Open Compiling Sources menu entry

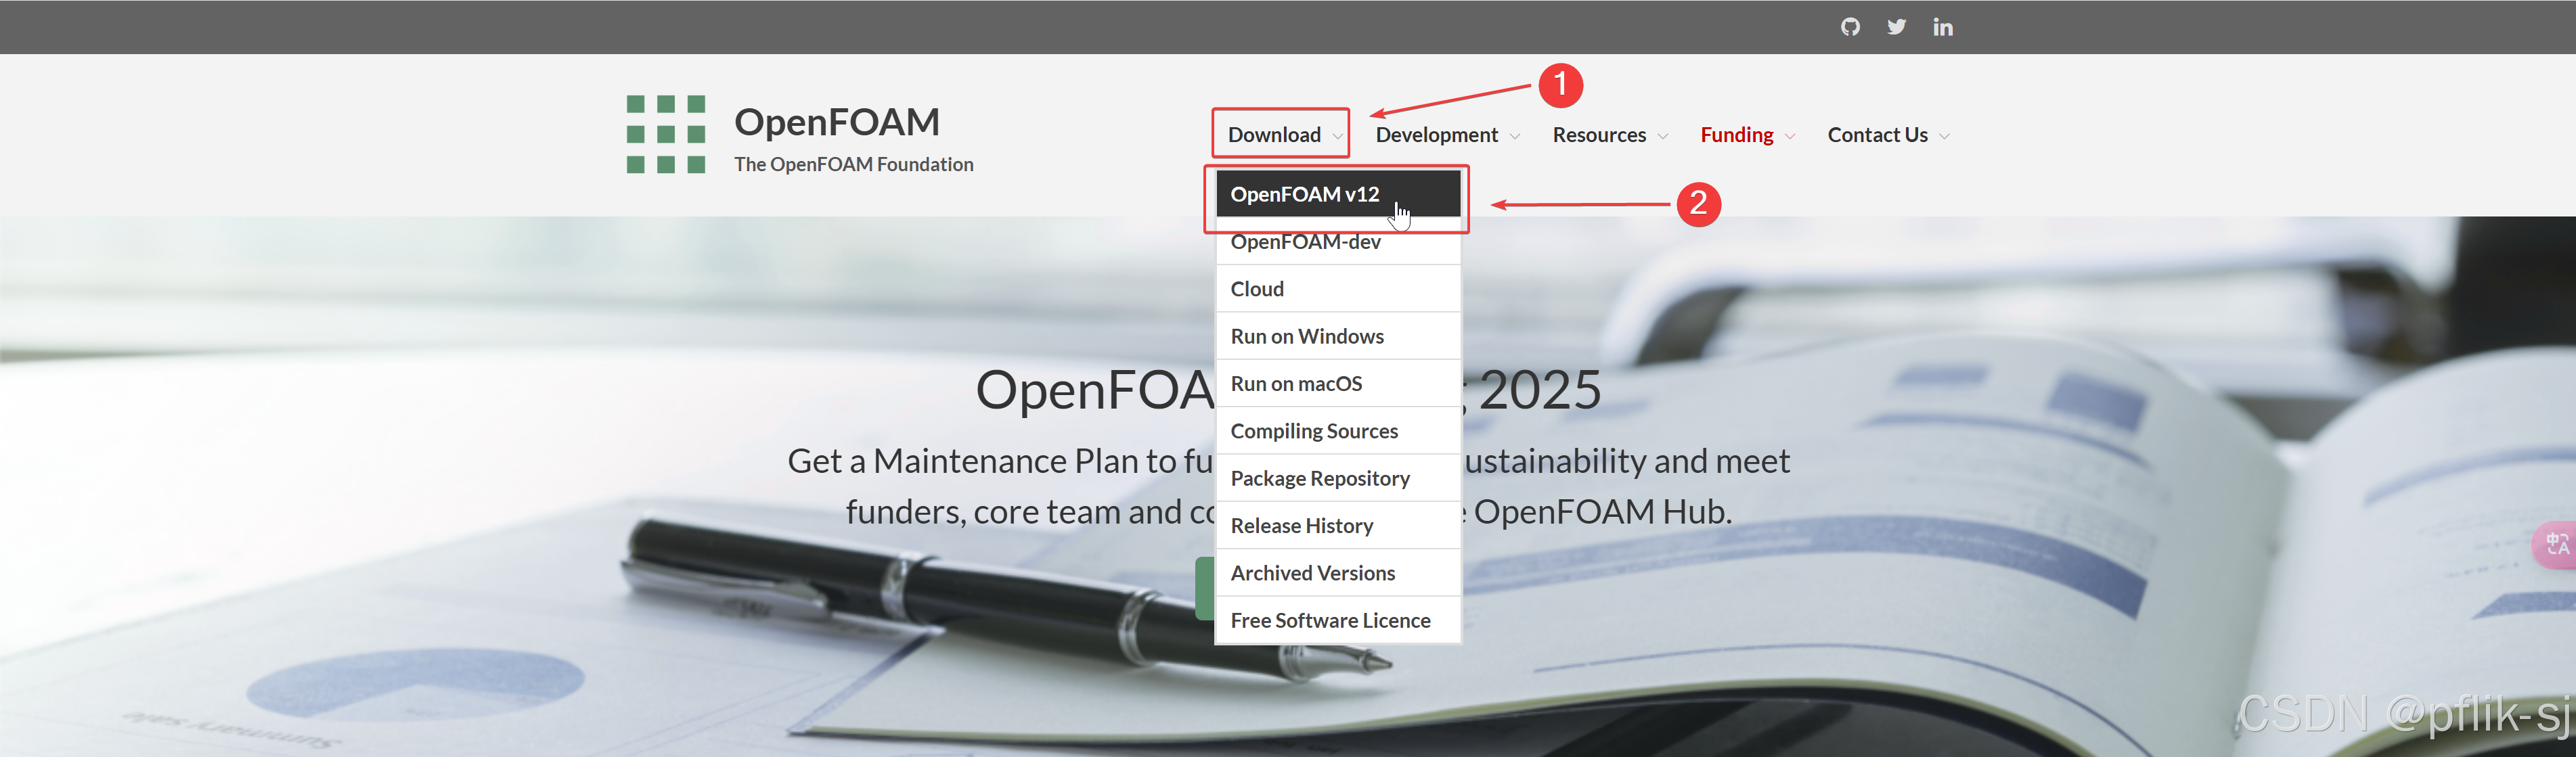click(1314, 431)
